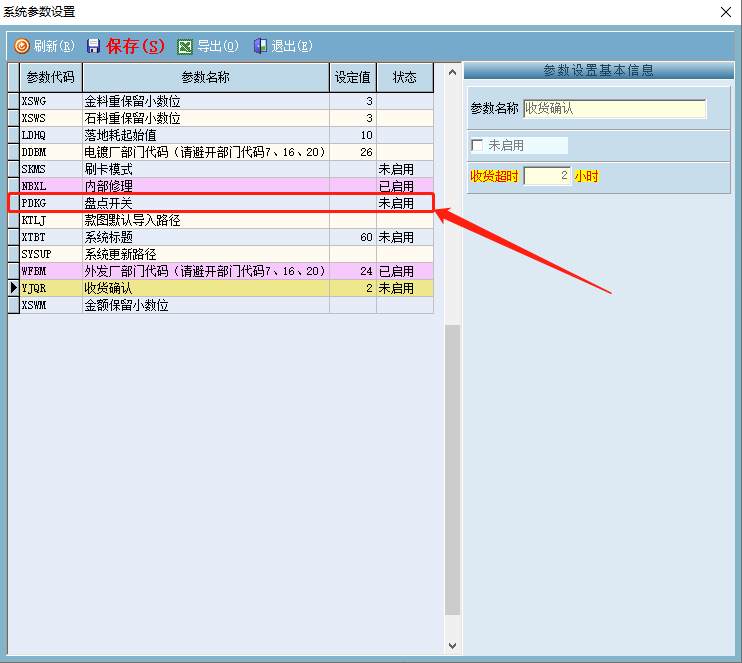
Task: Select the SKMS code cell
Action: click(x=51, y=169)
